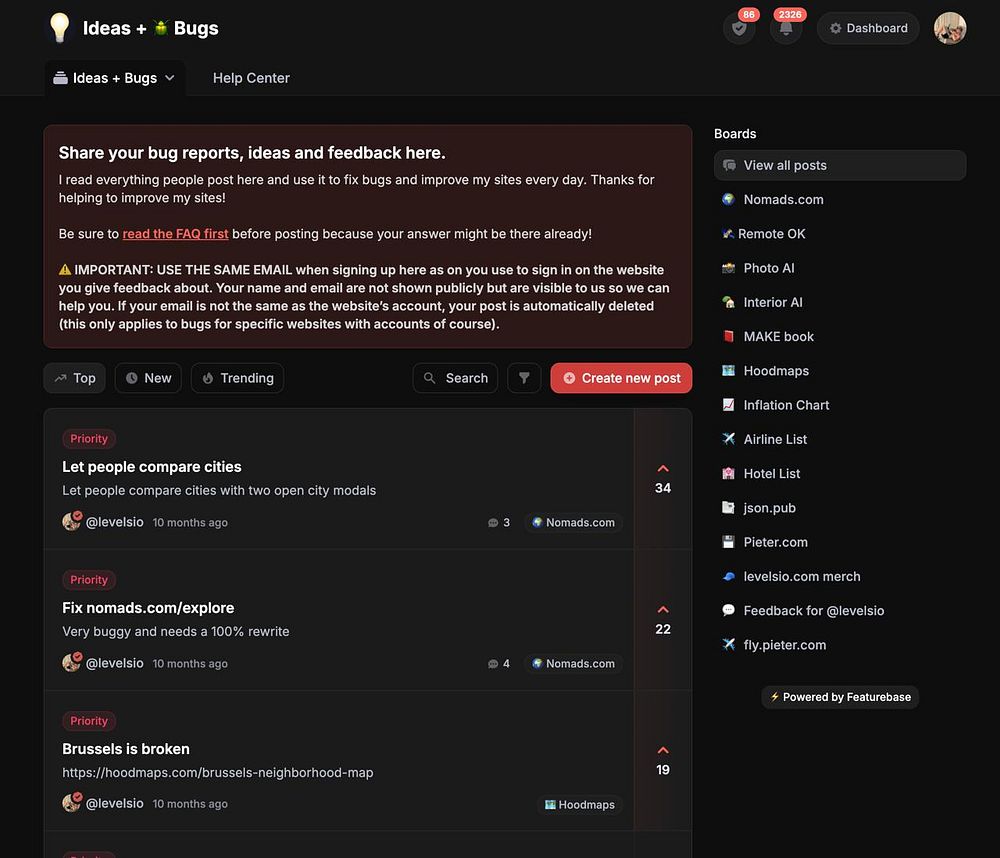Click @levelsio author on compare cities post

point(114,522)
